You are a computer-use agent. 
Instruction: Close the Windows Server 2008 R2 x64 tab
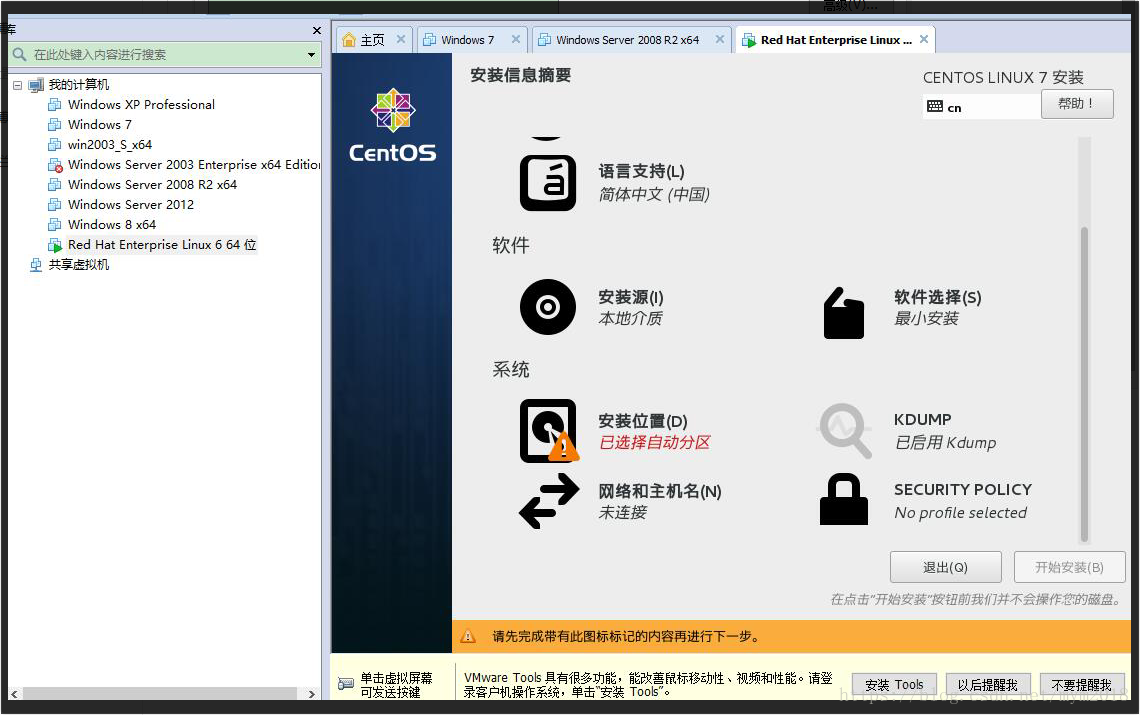point(720,39)
